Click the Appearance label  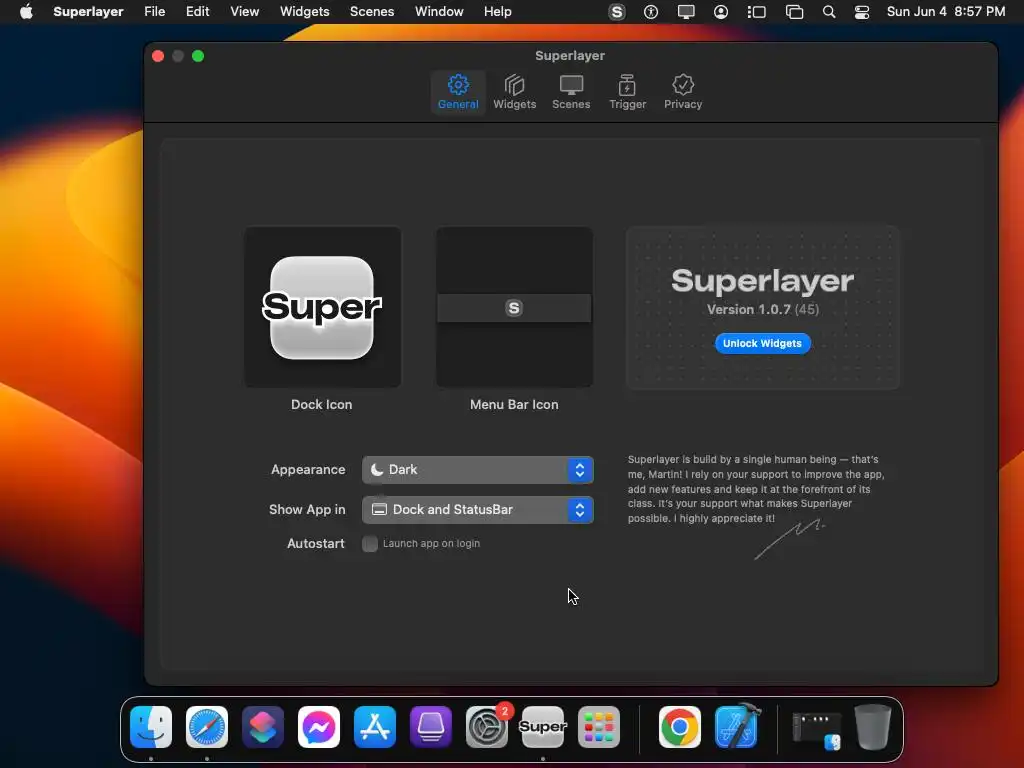308,470
